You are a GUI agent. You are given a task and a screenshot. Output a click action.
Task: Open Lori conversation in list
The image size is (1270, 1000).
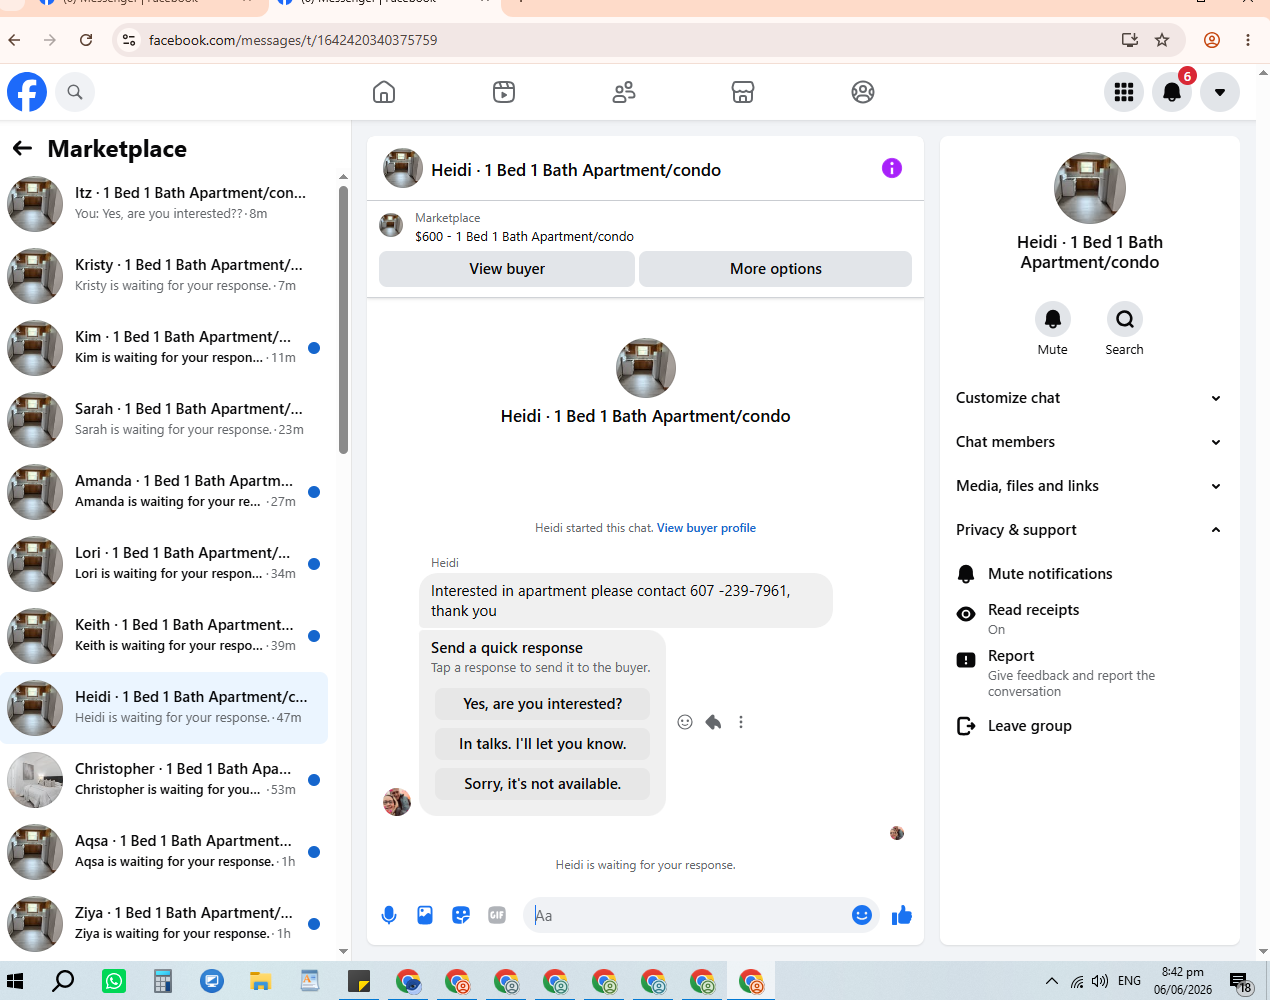point(164,564)
